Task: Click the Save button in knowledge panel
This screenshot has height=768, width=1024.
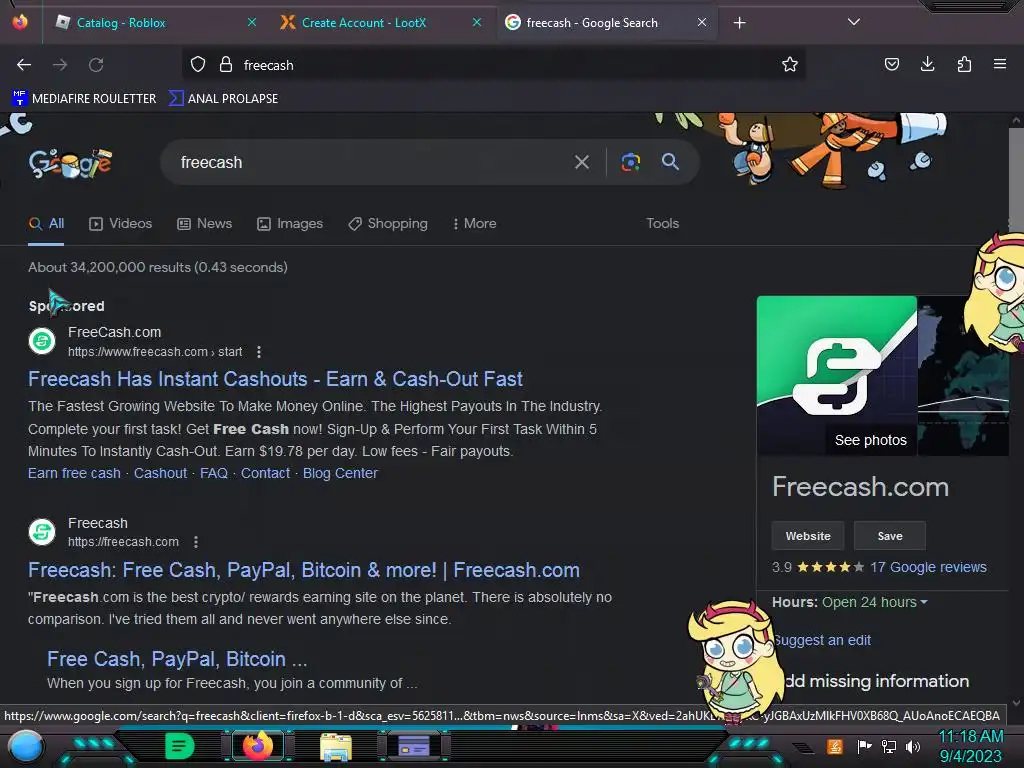Action: tap(889, 536)
